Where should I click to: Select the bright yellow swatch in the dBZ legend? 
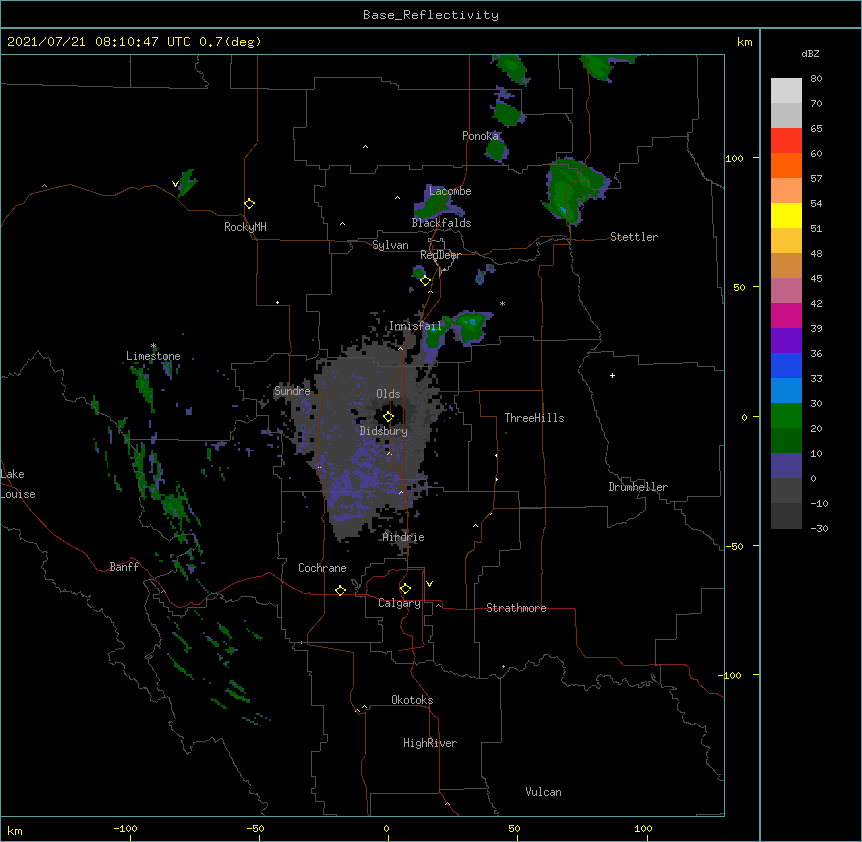tap(786, 215)
